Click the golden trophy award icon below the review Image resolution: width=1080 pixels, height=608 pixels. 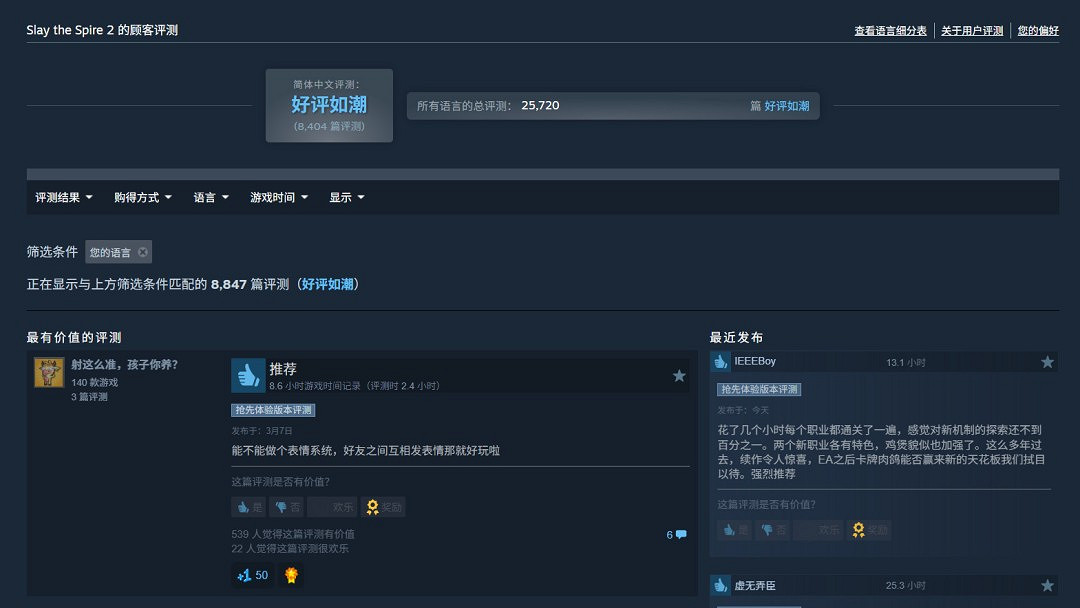tap(290, 574)
